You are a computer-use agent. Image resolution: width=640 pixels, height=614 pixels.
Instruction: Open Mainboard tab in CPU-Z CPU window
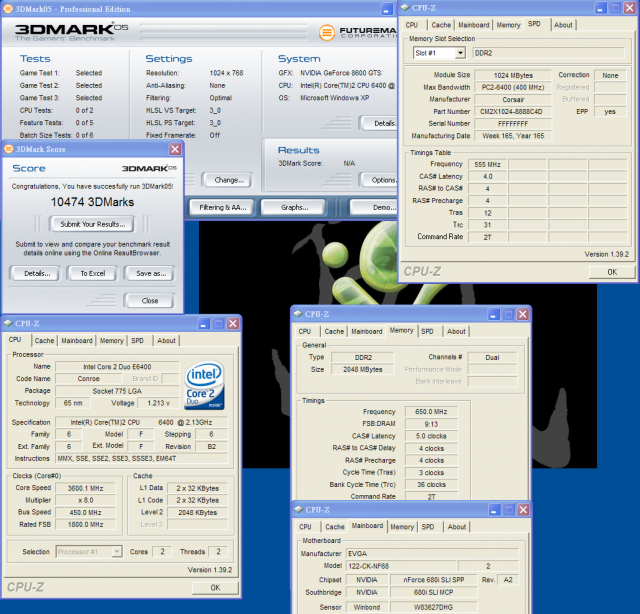click(77, 340)
